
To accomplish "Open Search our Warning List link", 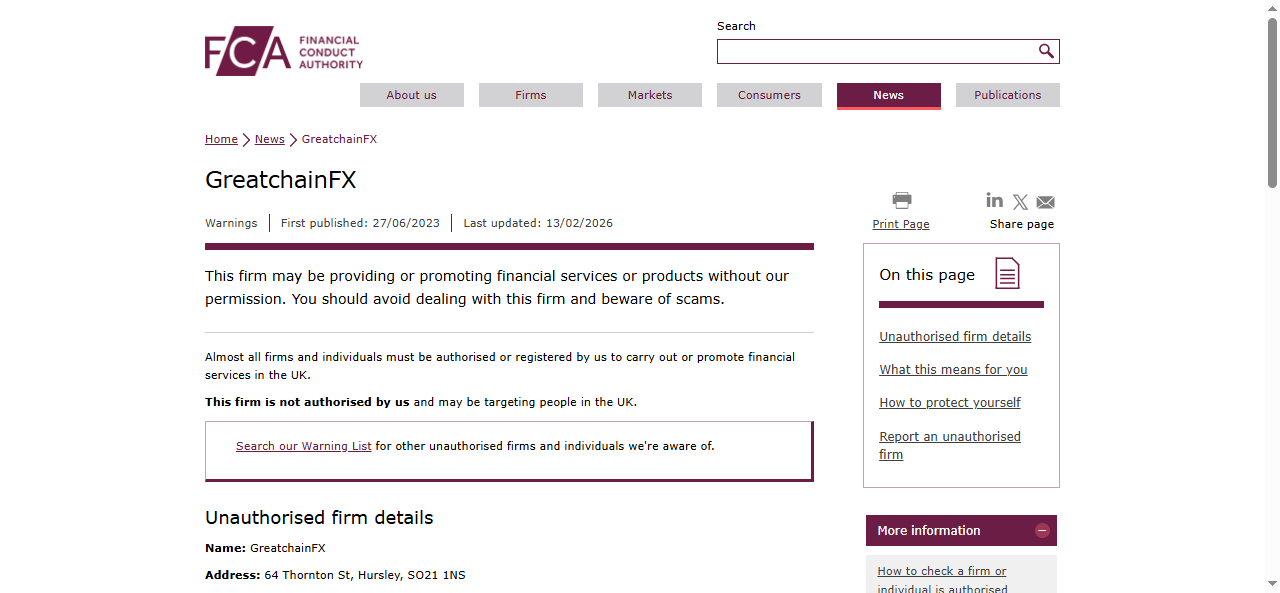I will pos(304,446).
